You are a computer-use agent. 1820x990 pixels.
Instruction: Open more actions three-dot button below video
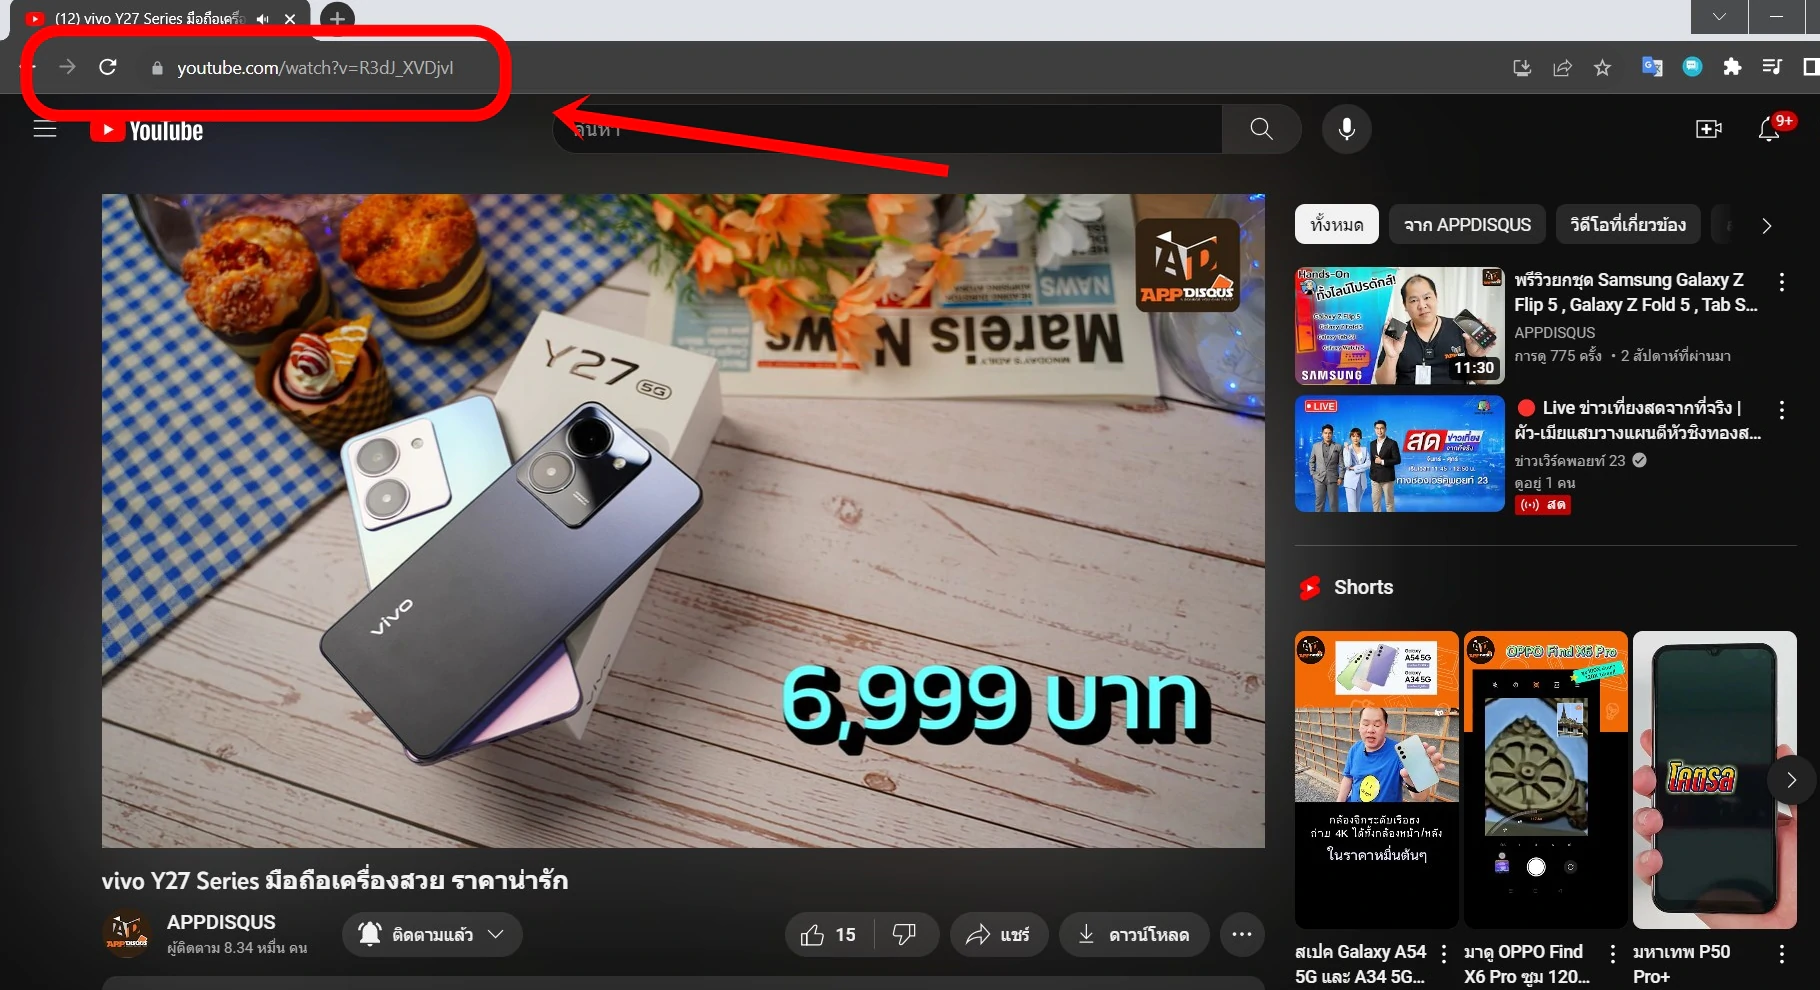coord(1242,935)
